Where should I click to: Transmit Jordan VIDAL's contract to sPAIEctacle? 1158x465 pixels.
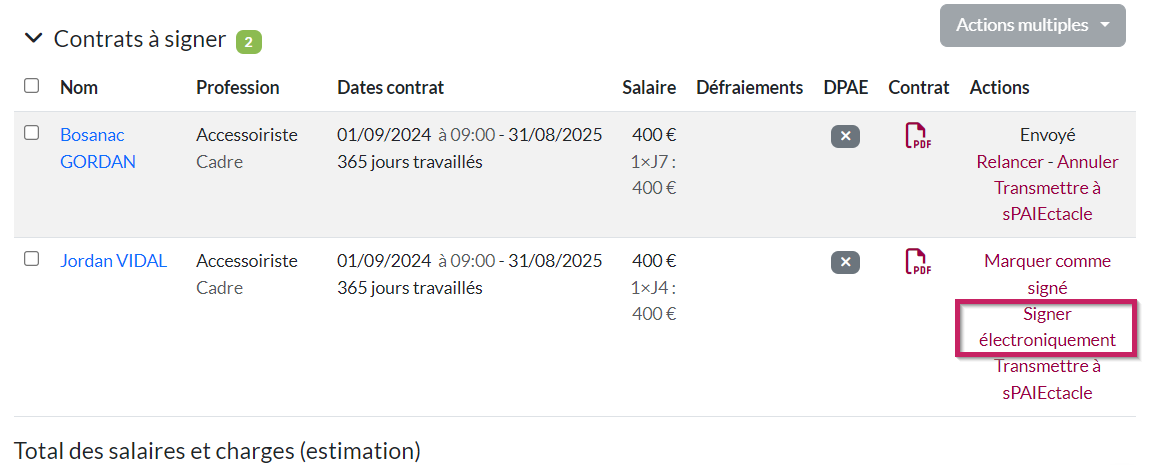coord(1047,379)
